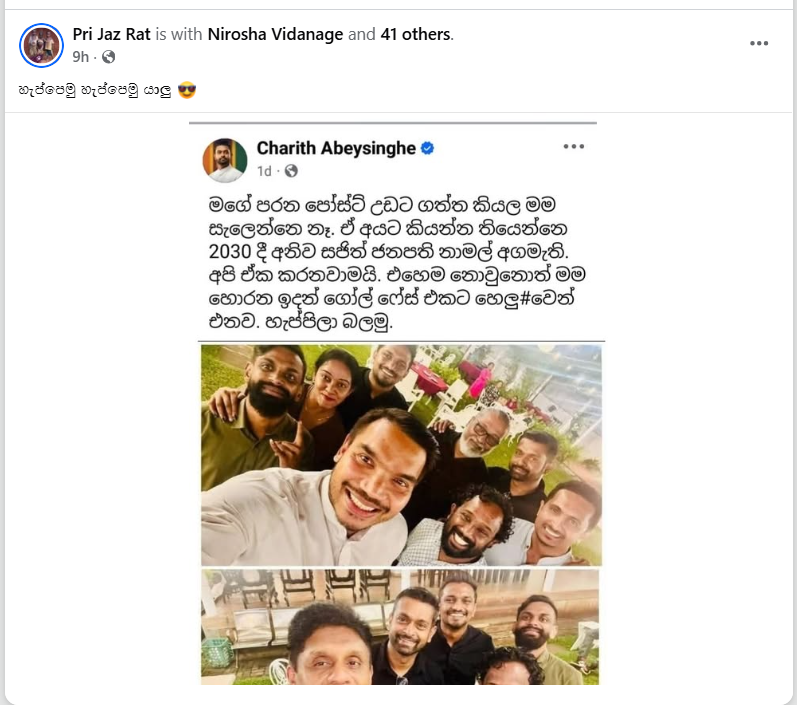This screenshot has width=797, height=705.
Task: Open Charith Abeysinghe name in shared post
Action: (336, 148)
